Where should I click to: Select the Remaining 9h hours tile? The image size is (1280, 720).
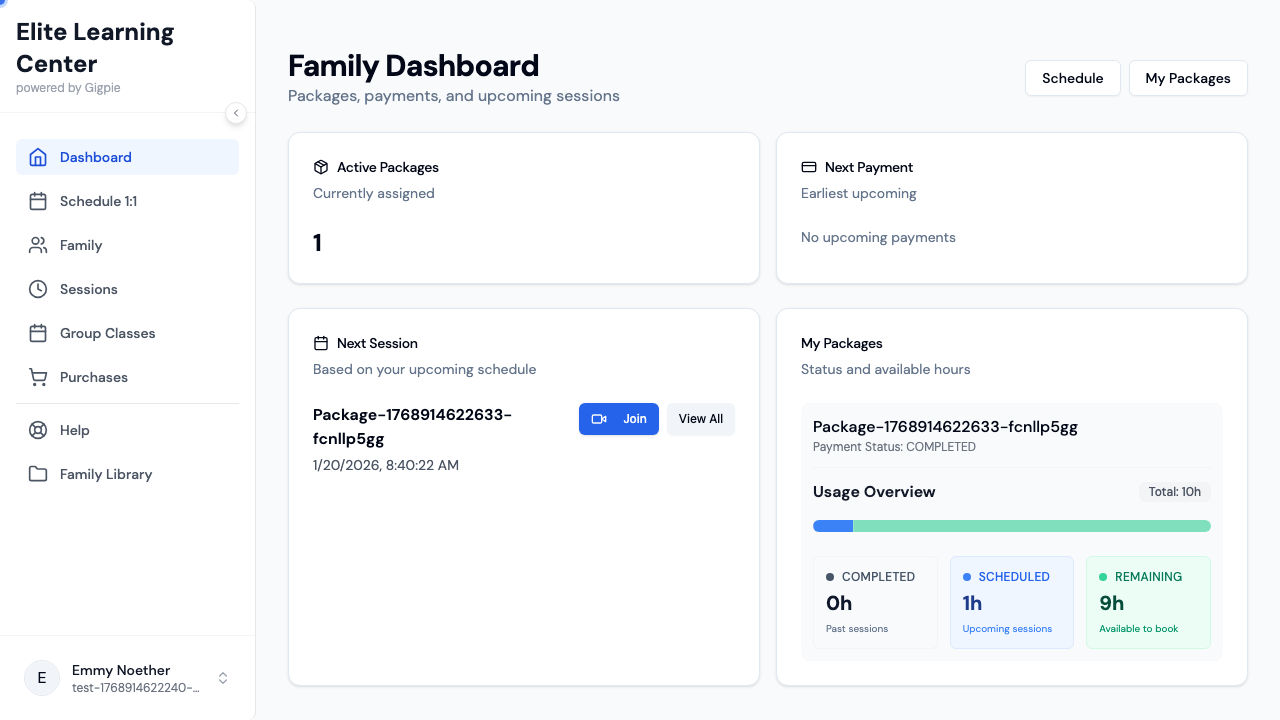[x=1147, y=602]
